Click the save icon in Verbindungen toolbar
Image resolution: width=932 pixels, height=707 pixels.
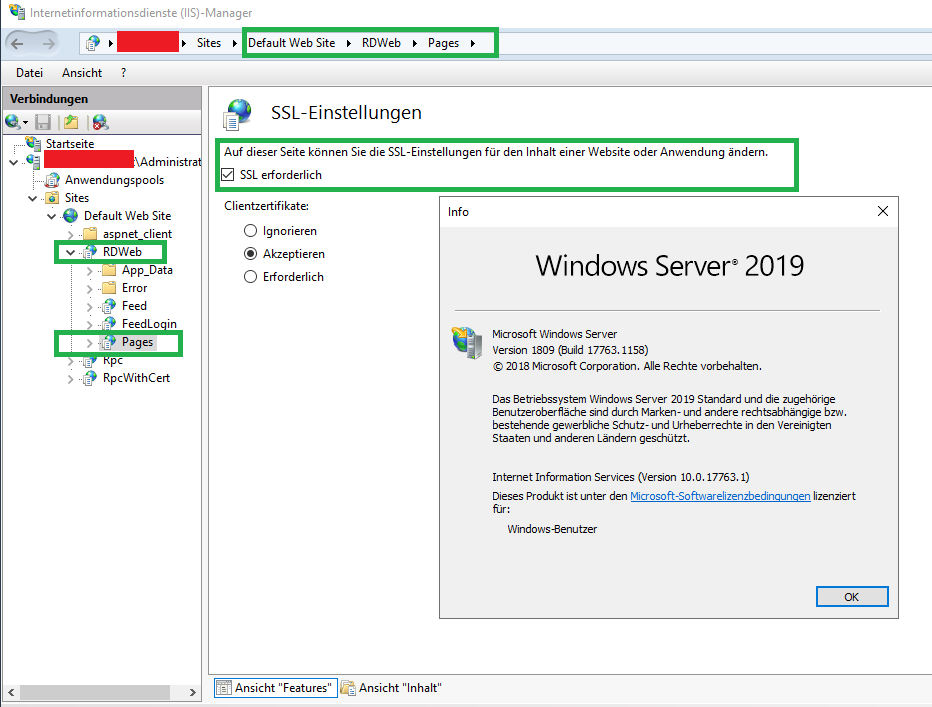43,122
